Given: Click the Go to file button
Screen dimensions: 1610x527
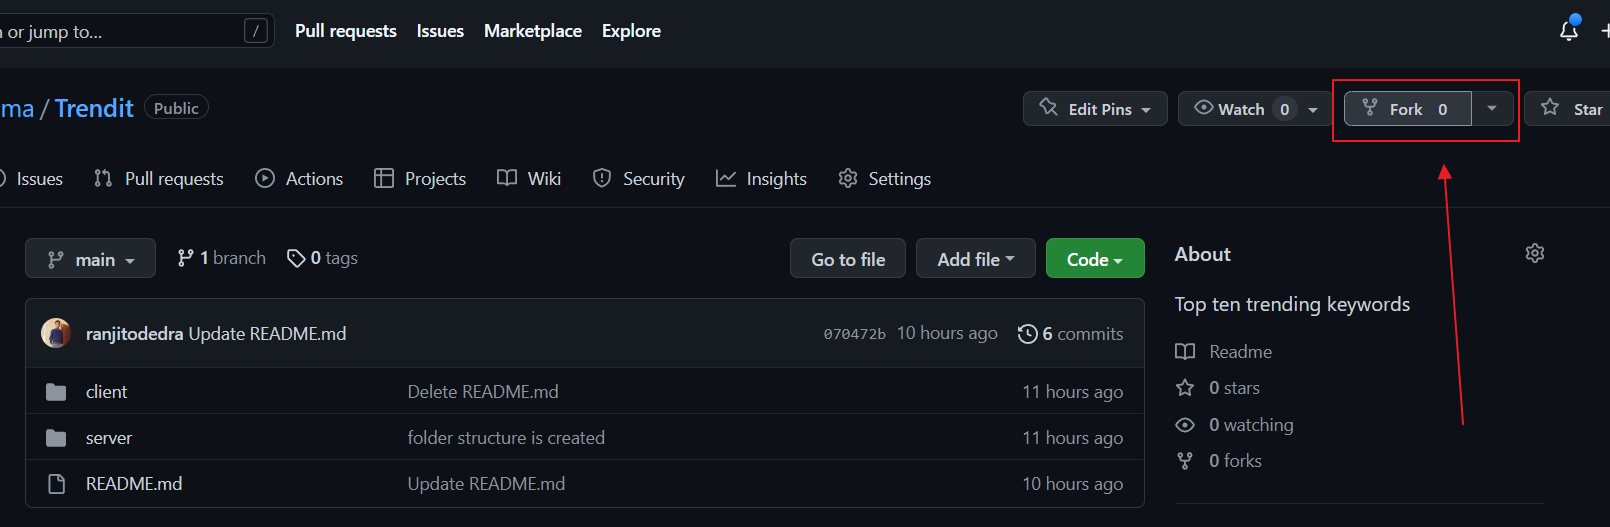Looking at the screenshot, I should click(847, 259).
